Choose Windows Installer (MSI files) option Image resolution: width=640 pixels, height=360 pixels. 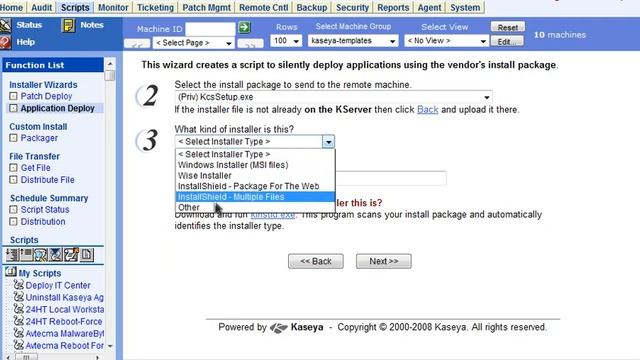(255, 165)
